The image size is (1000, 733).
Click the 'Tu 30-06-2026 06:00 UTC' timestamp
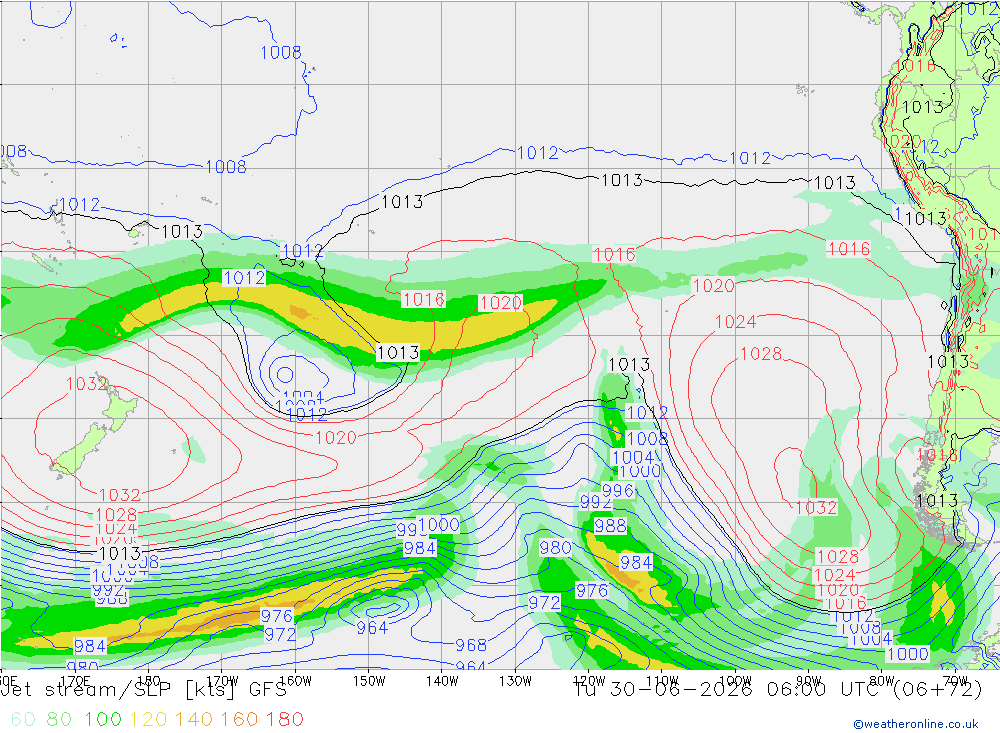[731, 690]
